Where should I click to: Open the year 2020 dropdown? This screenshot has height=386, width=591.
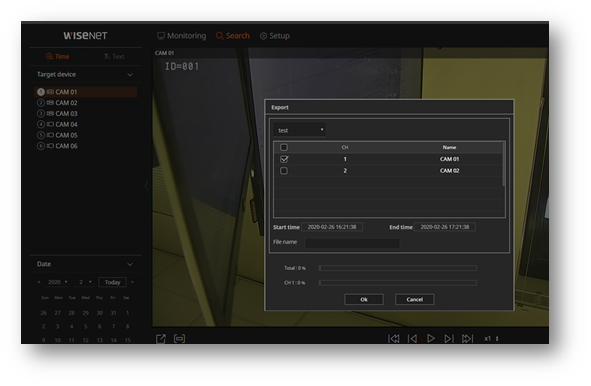[58, 282]
